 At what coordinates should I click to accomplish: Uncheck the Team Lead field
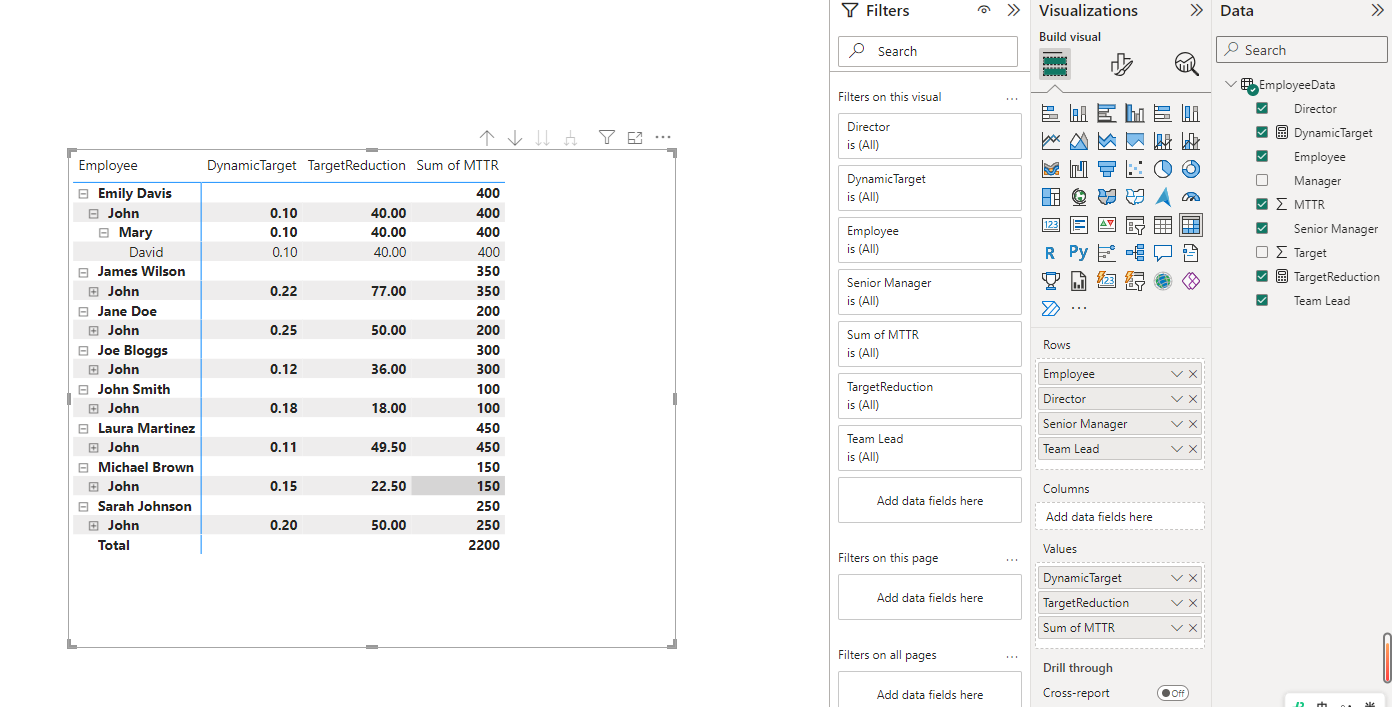coord(1262,300)
